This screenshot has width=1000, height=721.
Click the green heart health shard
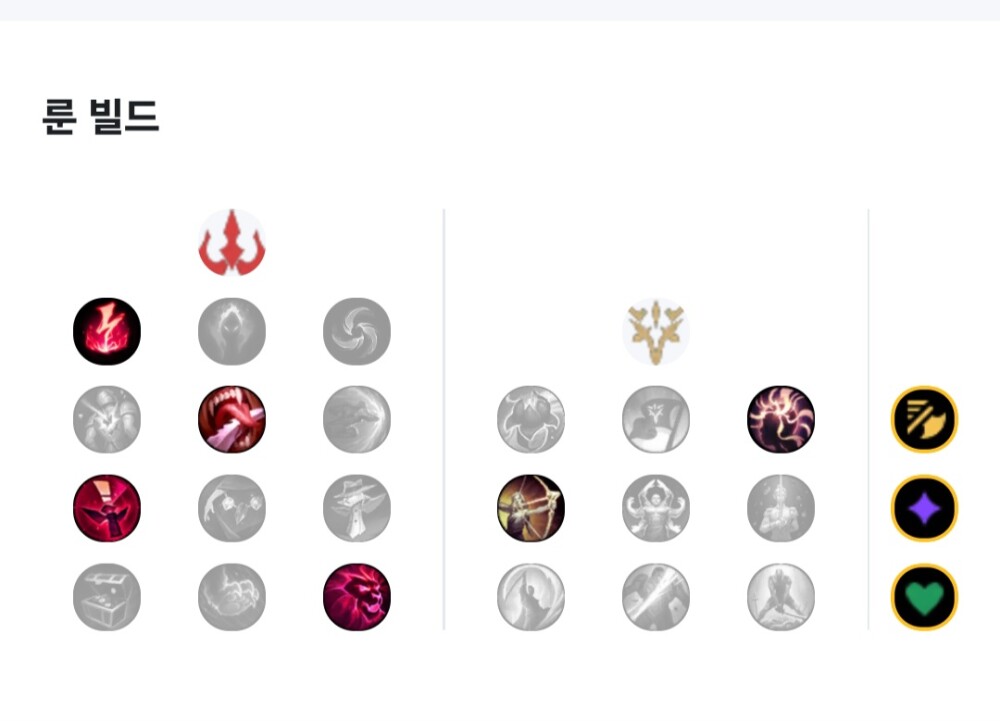pos(924,597)
